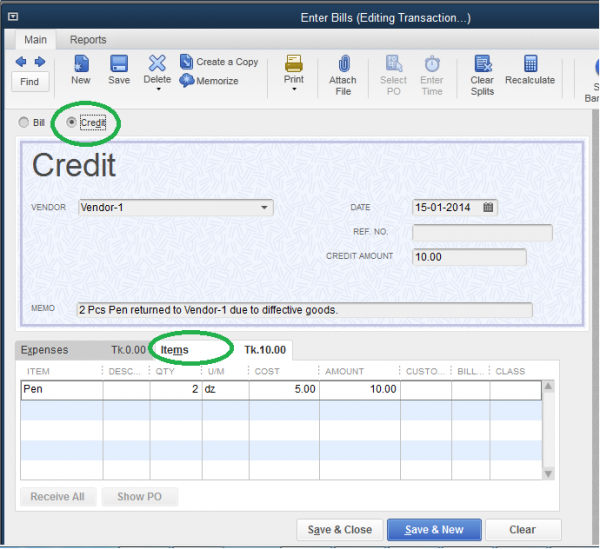
Task: Click the Show PO button
Action: click(x=140, y=497)
